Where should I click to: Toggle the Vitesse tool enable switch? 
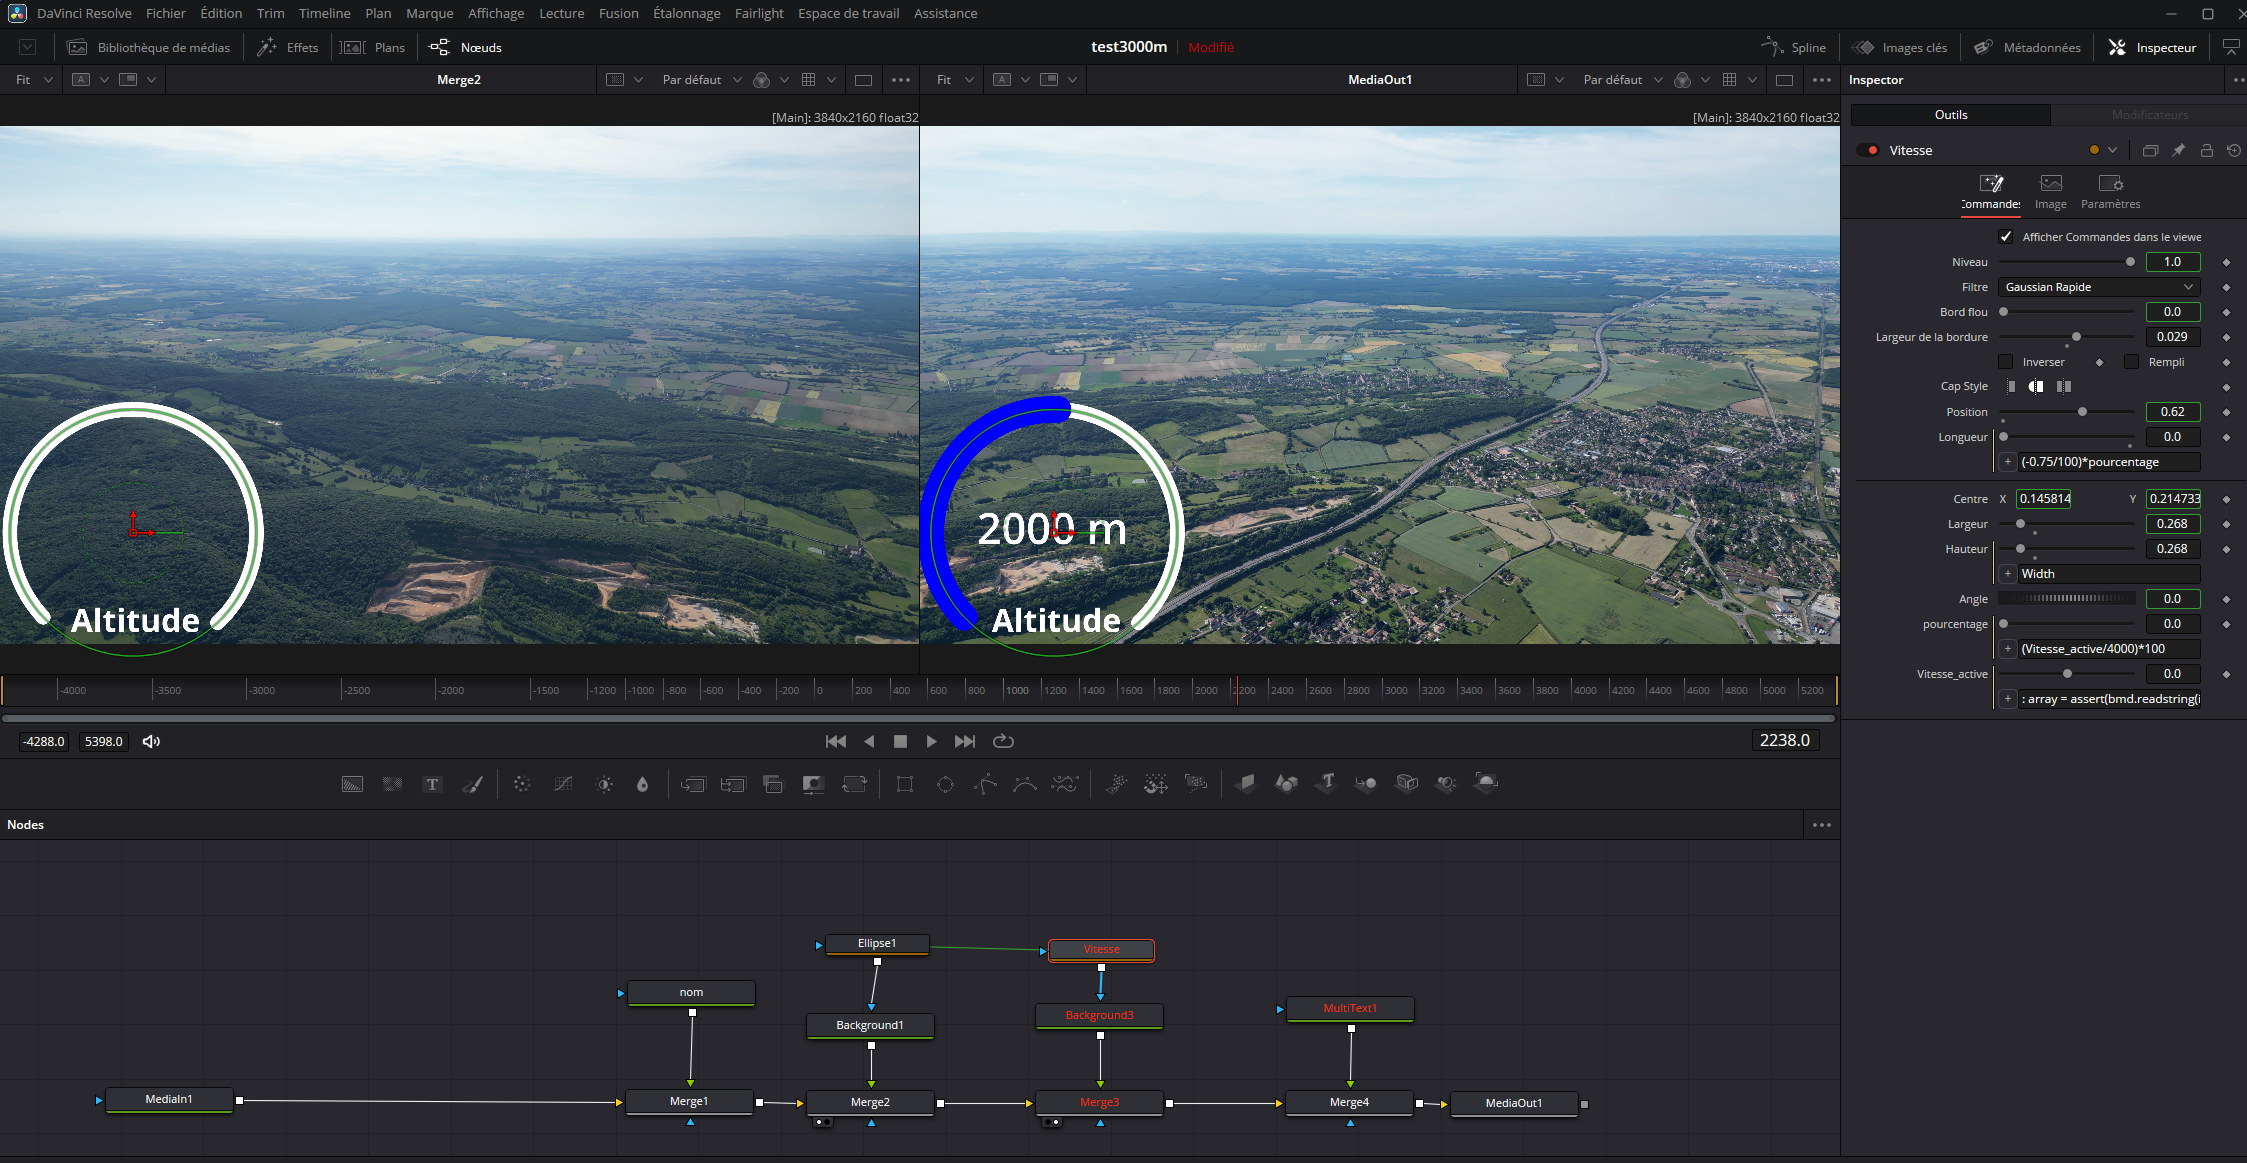[1867, 150]
